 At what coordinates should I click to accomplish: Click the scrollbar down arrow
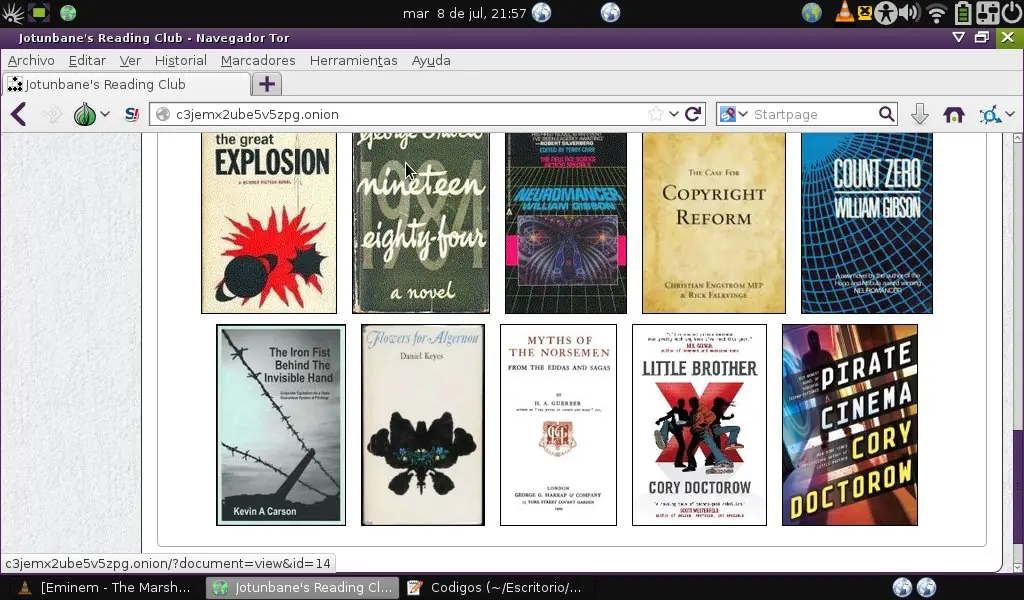[1017, 567]
